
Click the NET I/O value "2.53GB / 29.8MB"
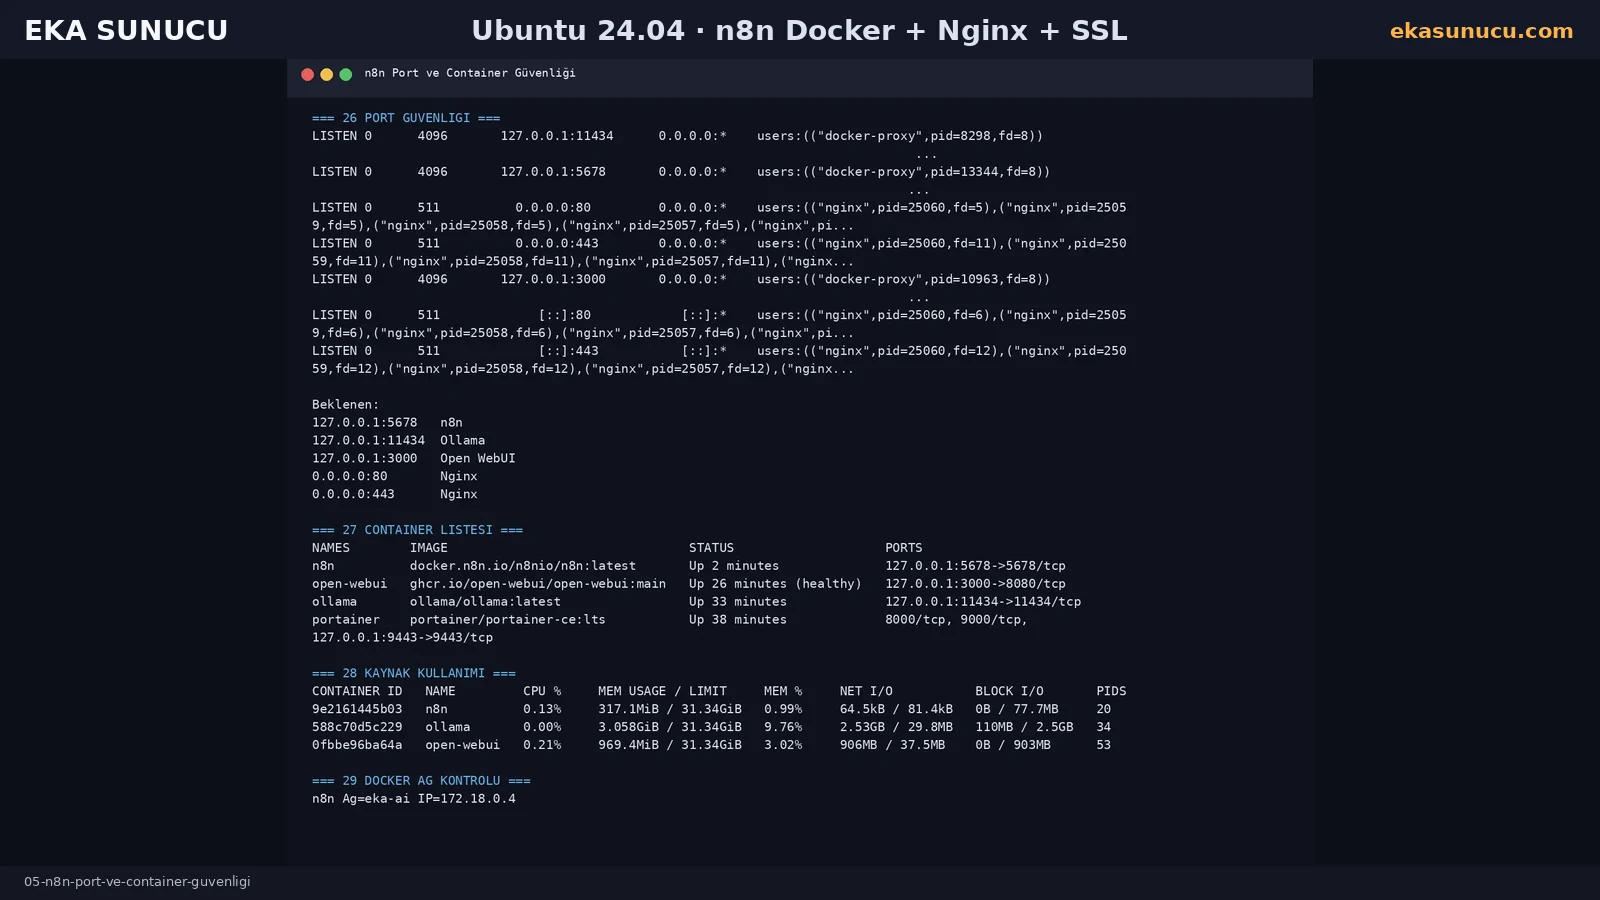[896, 728]
